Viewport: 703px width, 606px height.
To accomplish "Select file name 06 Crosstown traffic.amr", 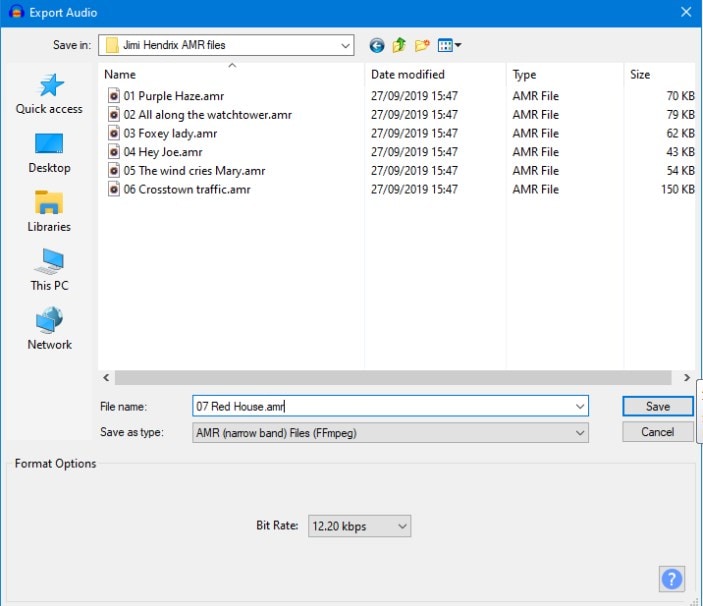I will point(187,190).
